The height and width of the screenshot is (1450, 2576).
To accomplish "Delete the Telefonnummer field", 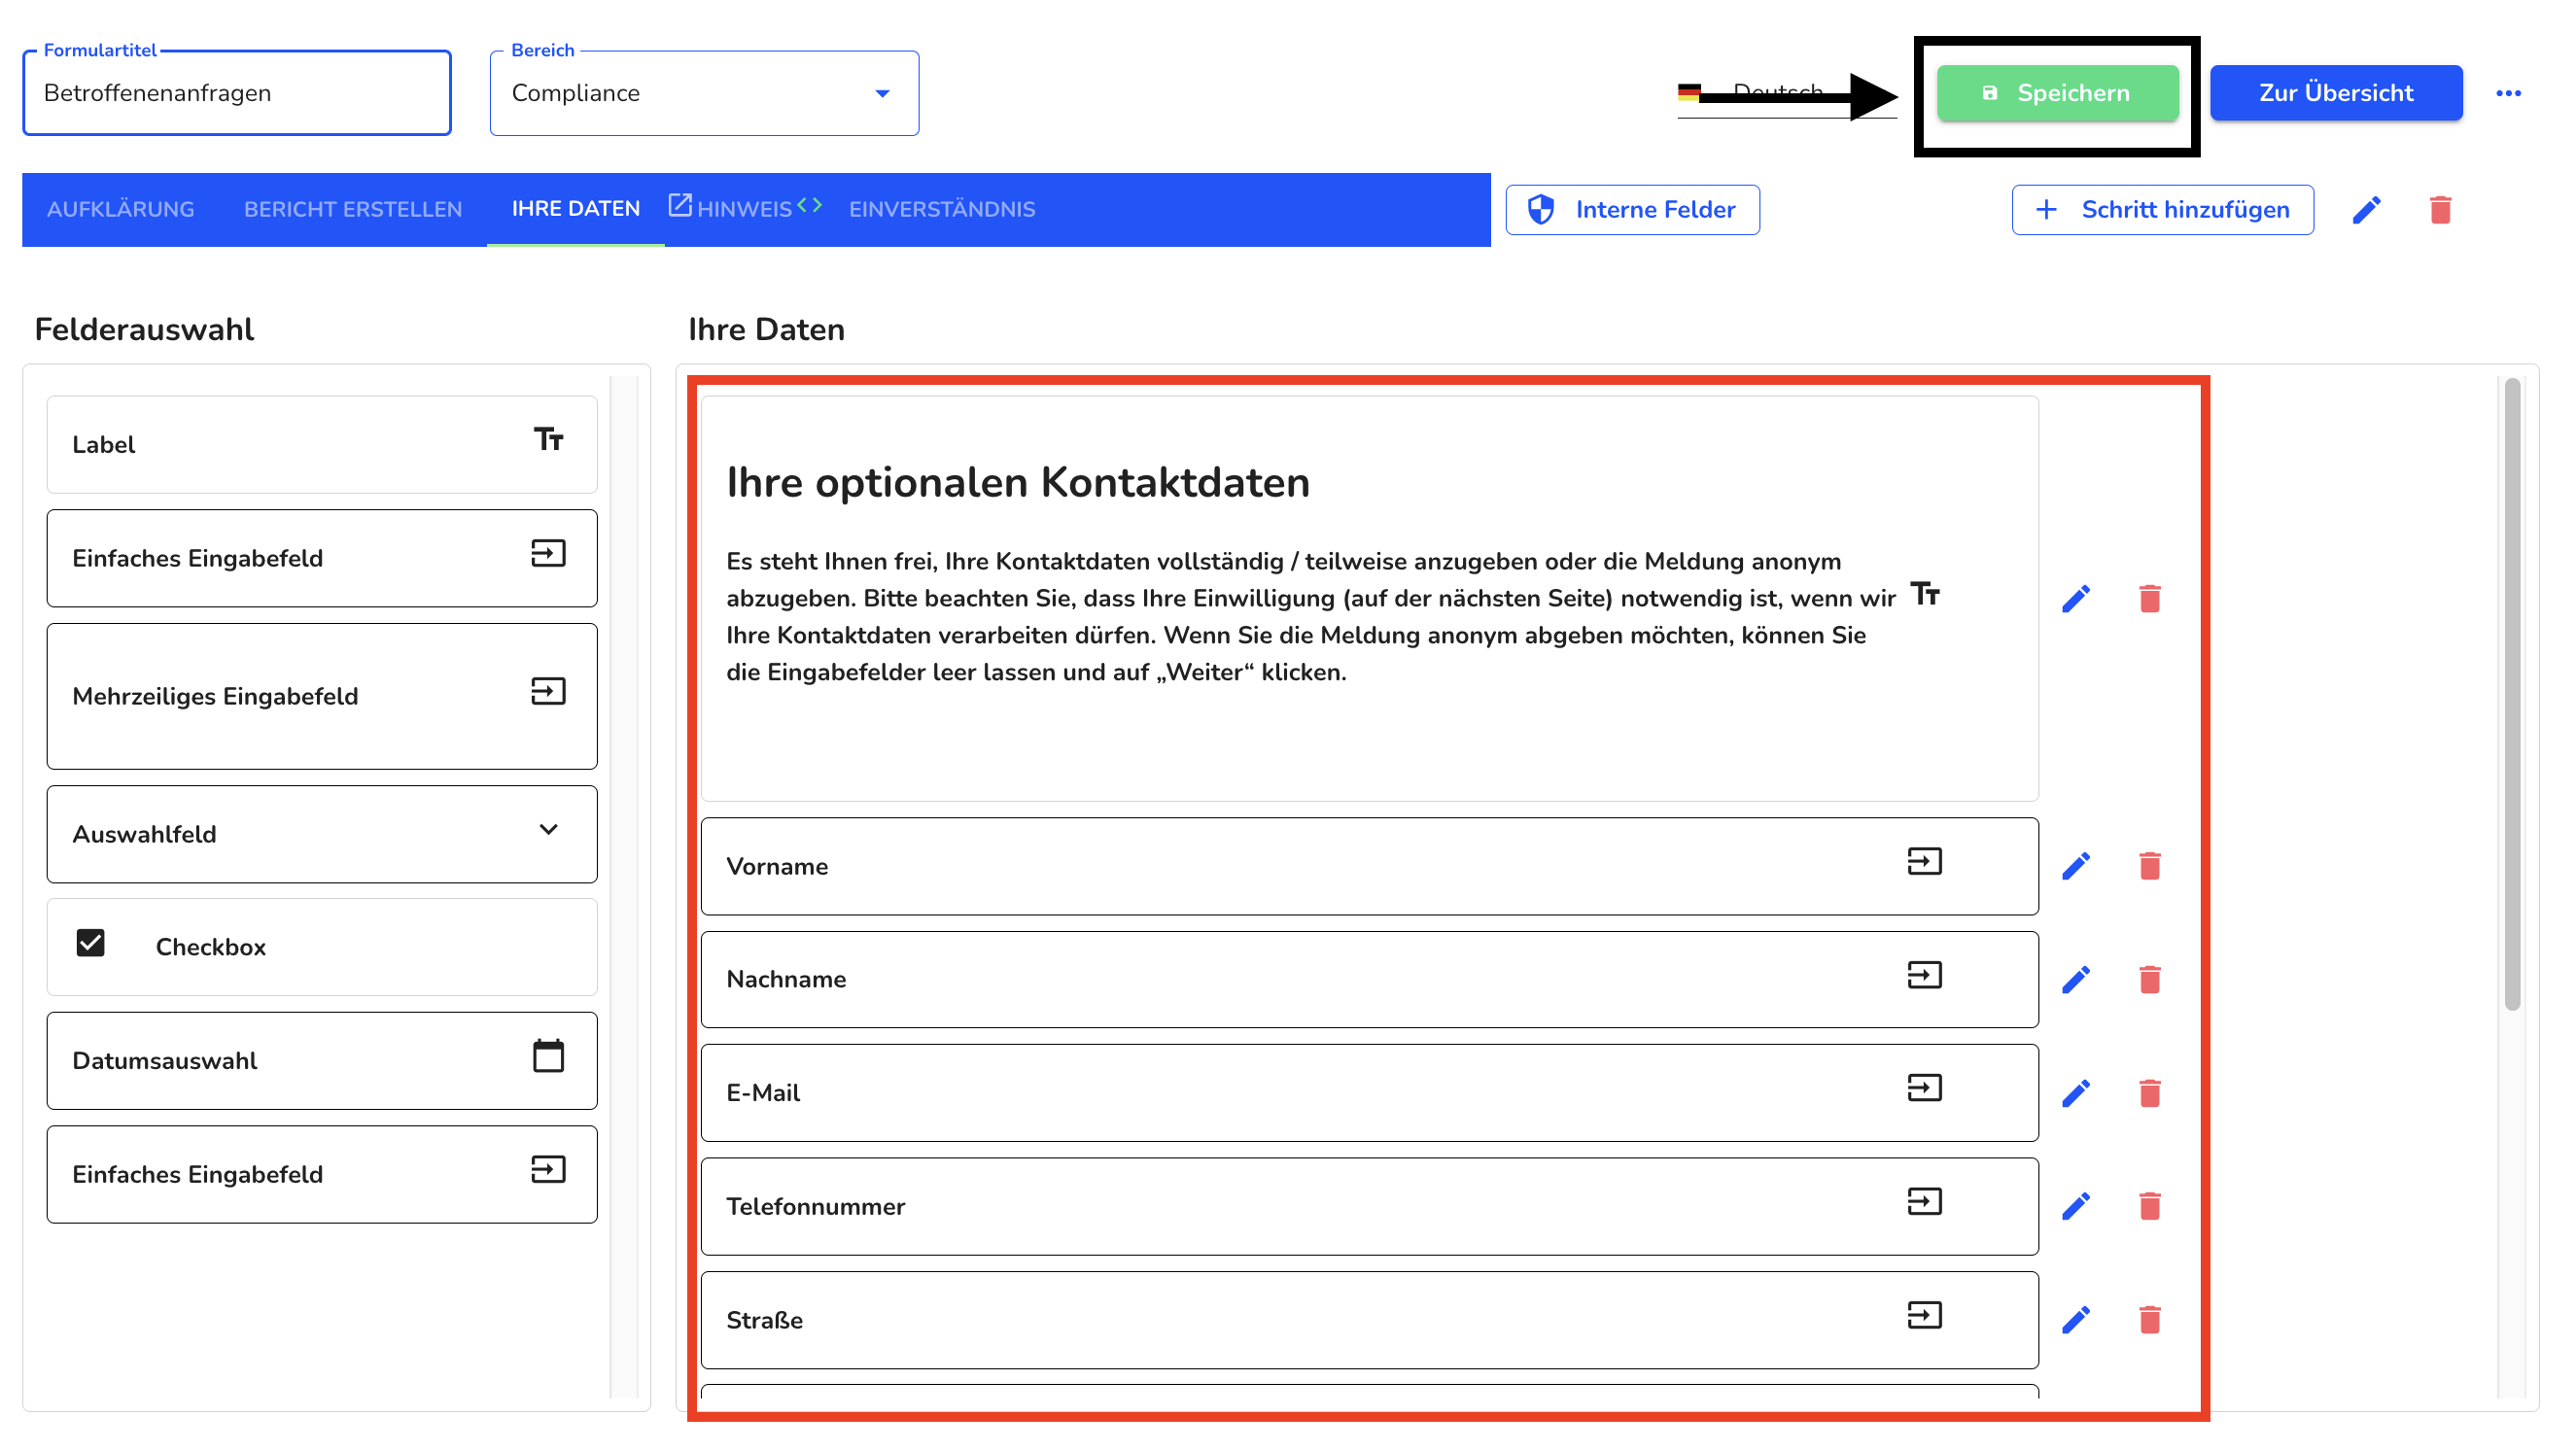I will point(2149,1207).
